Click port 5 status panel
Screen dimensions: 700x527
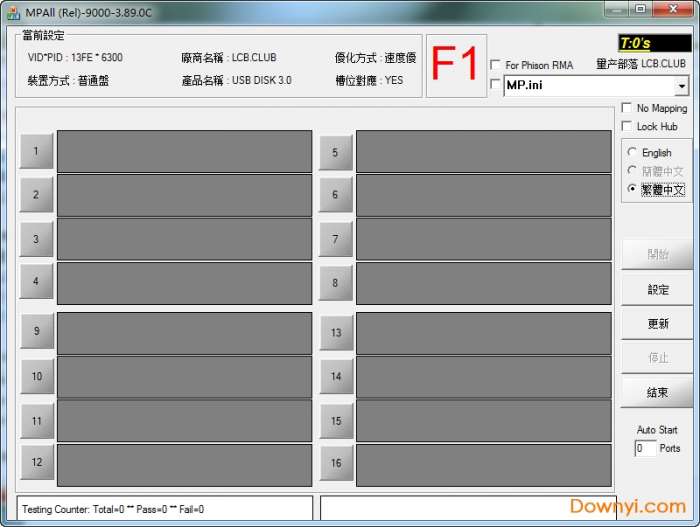(x=483, y=151)
